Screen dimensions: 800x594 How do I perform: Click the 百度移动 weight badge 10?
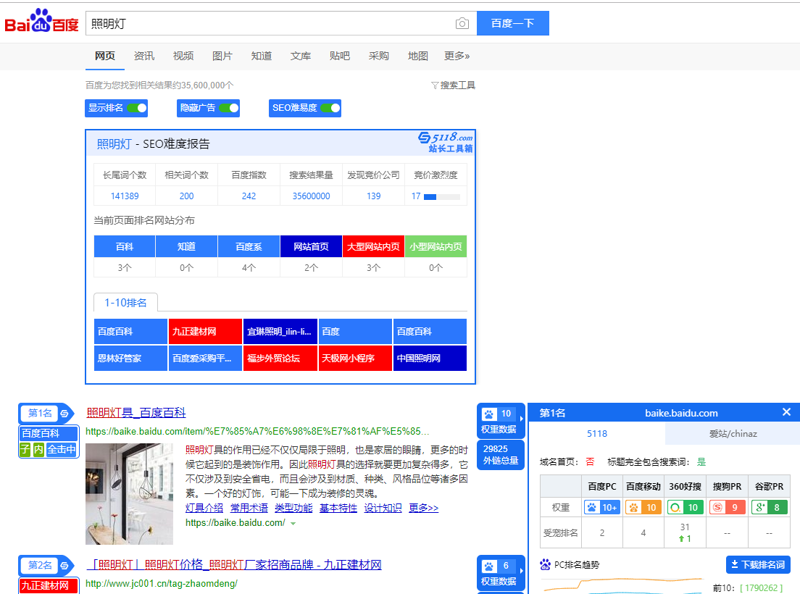click(x=643, y=507)
